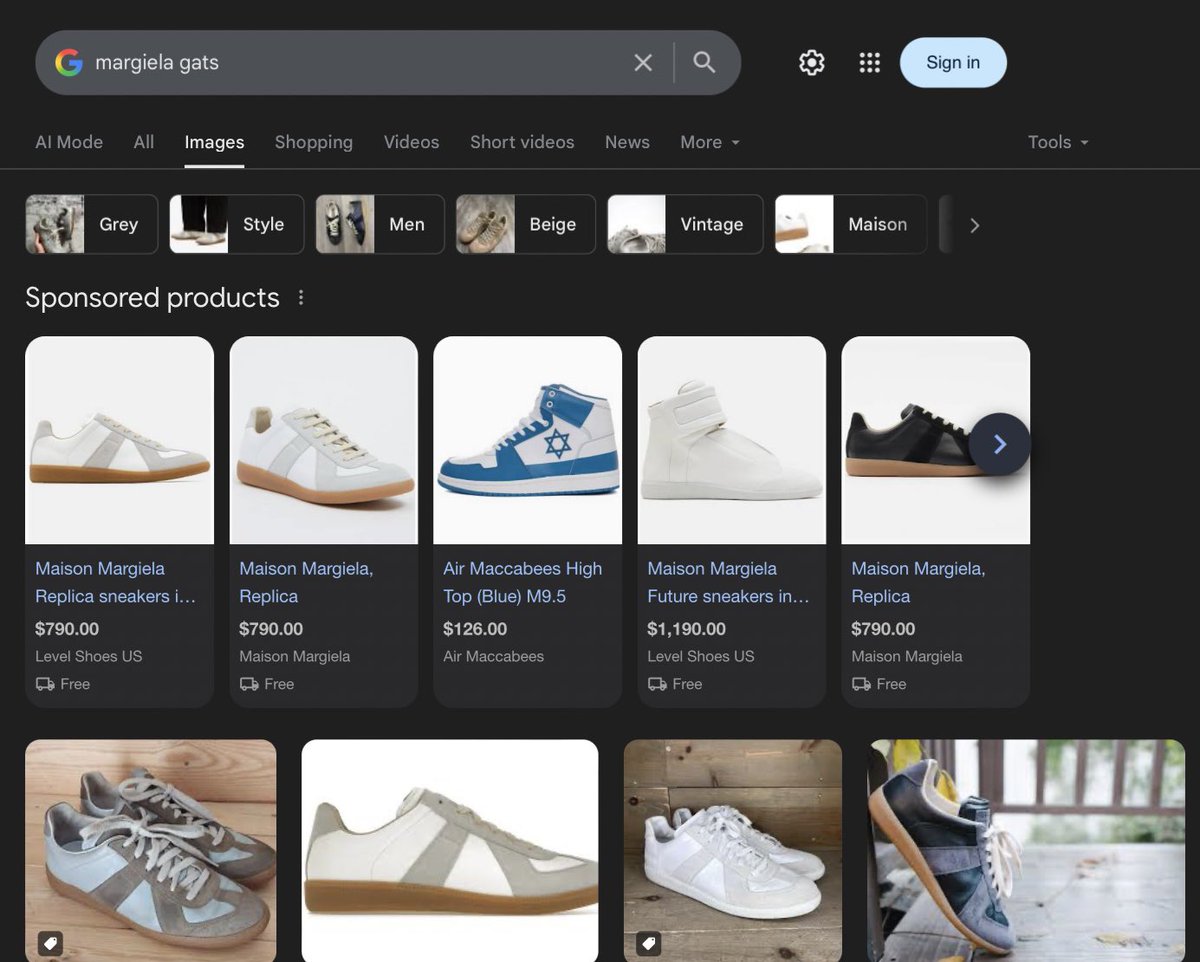Select the Images tab
This screenshot has width=1200, height=962.
pos(214,142)
